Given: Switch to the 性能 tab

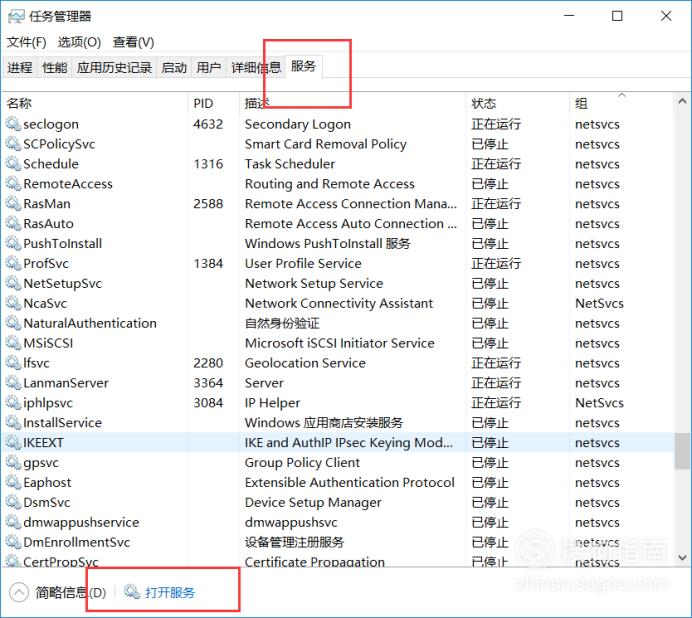Looking at the screenshot, I should (x=55, y=68).
